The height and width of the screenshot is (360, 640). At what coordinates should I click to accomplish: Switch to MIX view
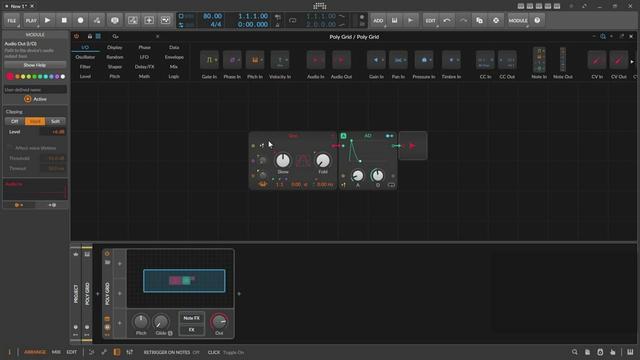pos(56,352)
